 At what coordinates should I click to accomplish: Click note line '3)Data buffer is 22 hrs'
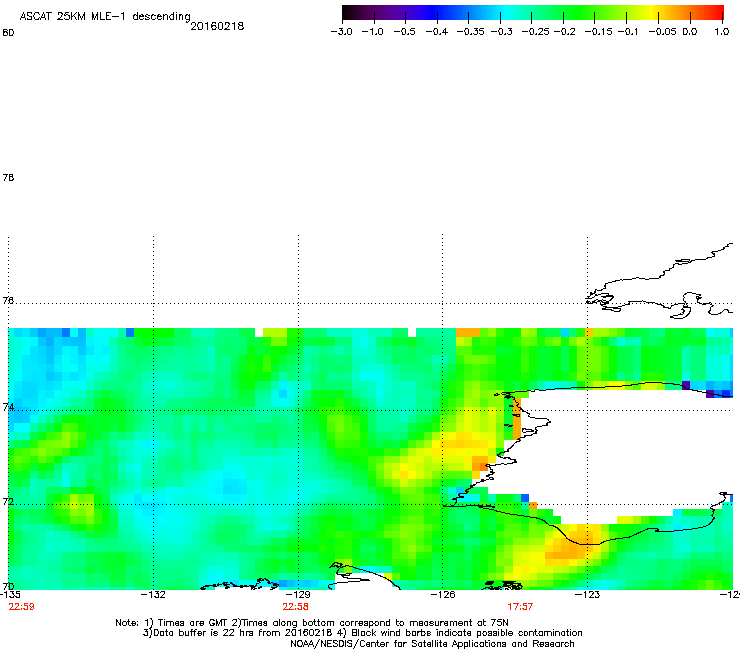point(362,633)
